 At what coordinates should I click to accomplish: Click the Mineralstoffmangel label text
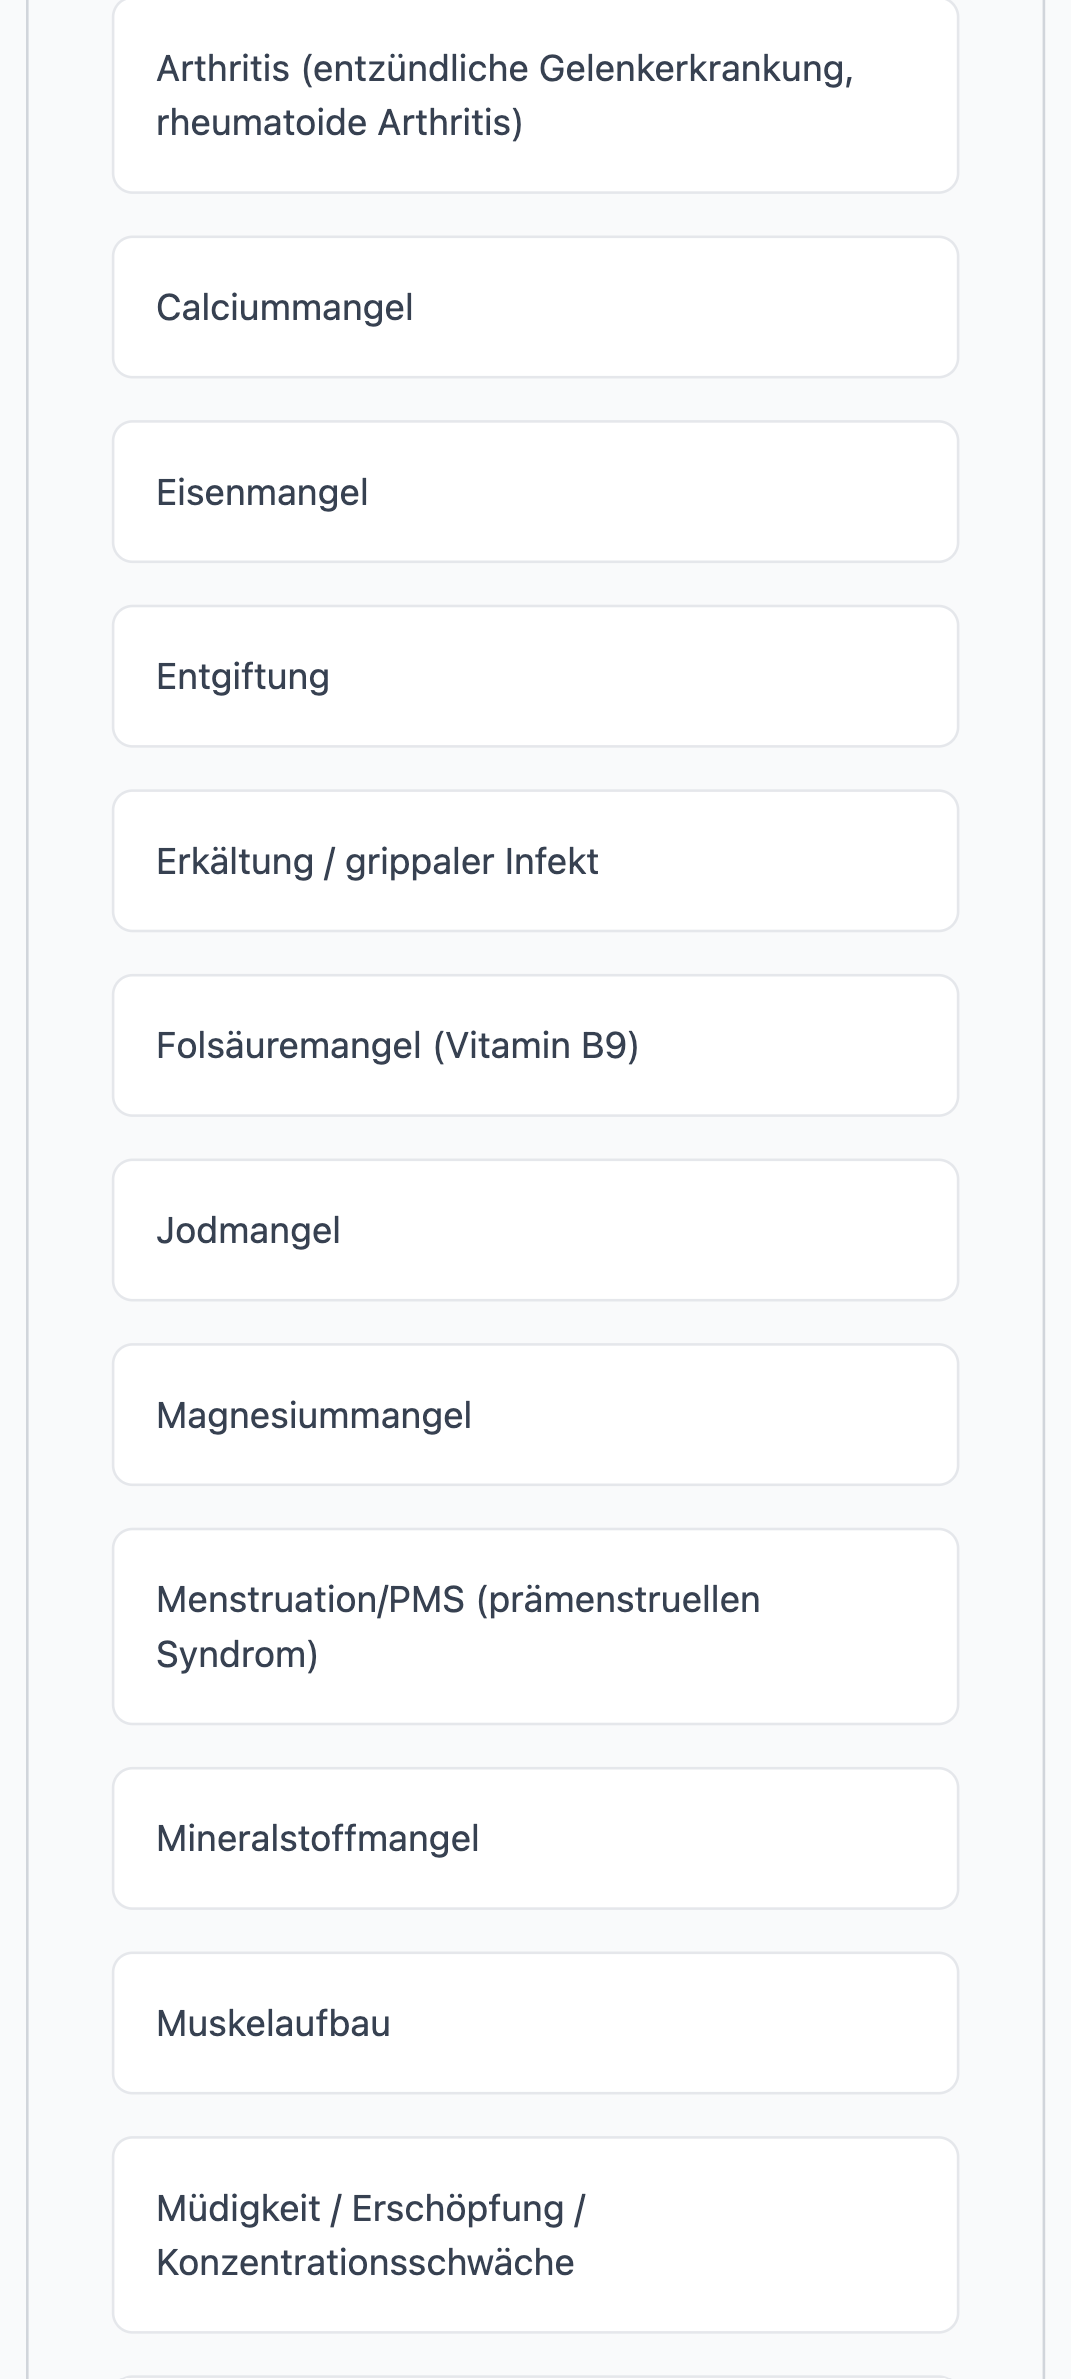click(x=318, y=1839)
